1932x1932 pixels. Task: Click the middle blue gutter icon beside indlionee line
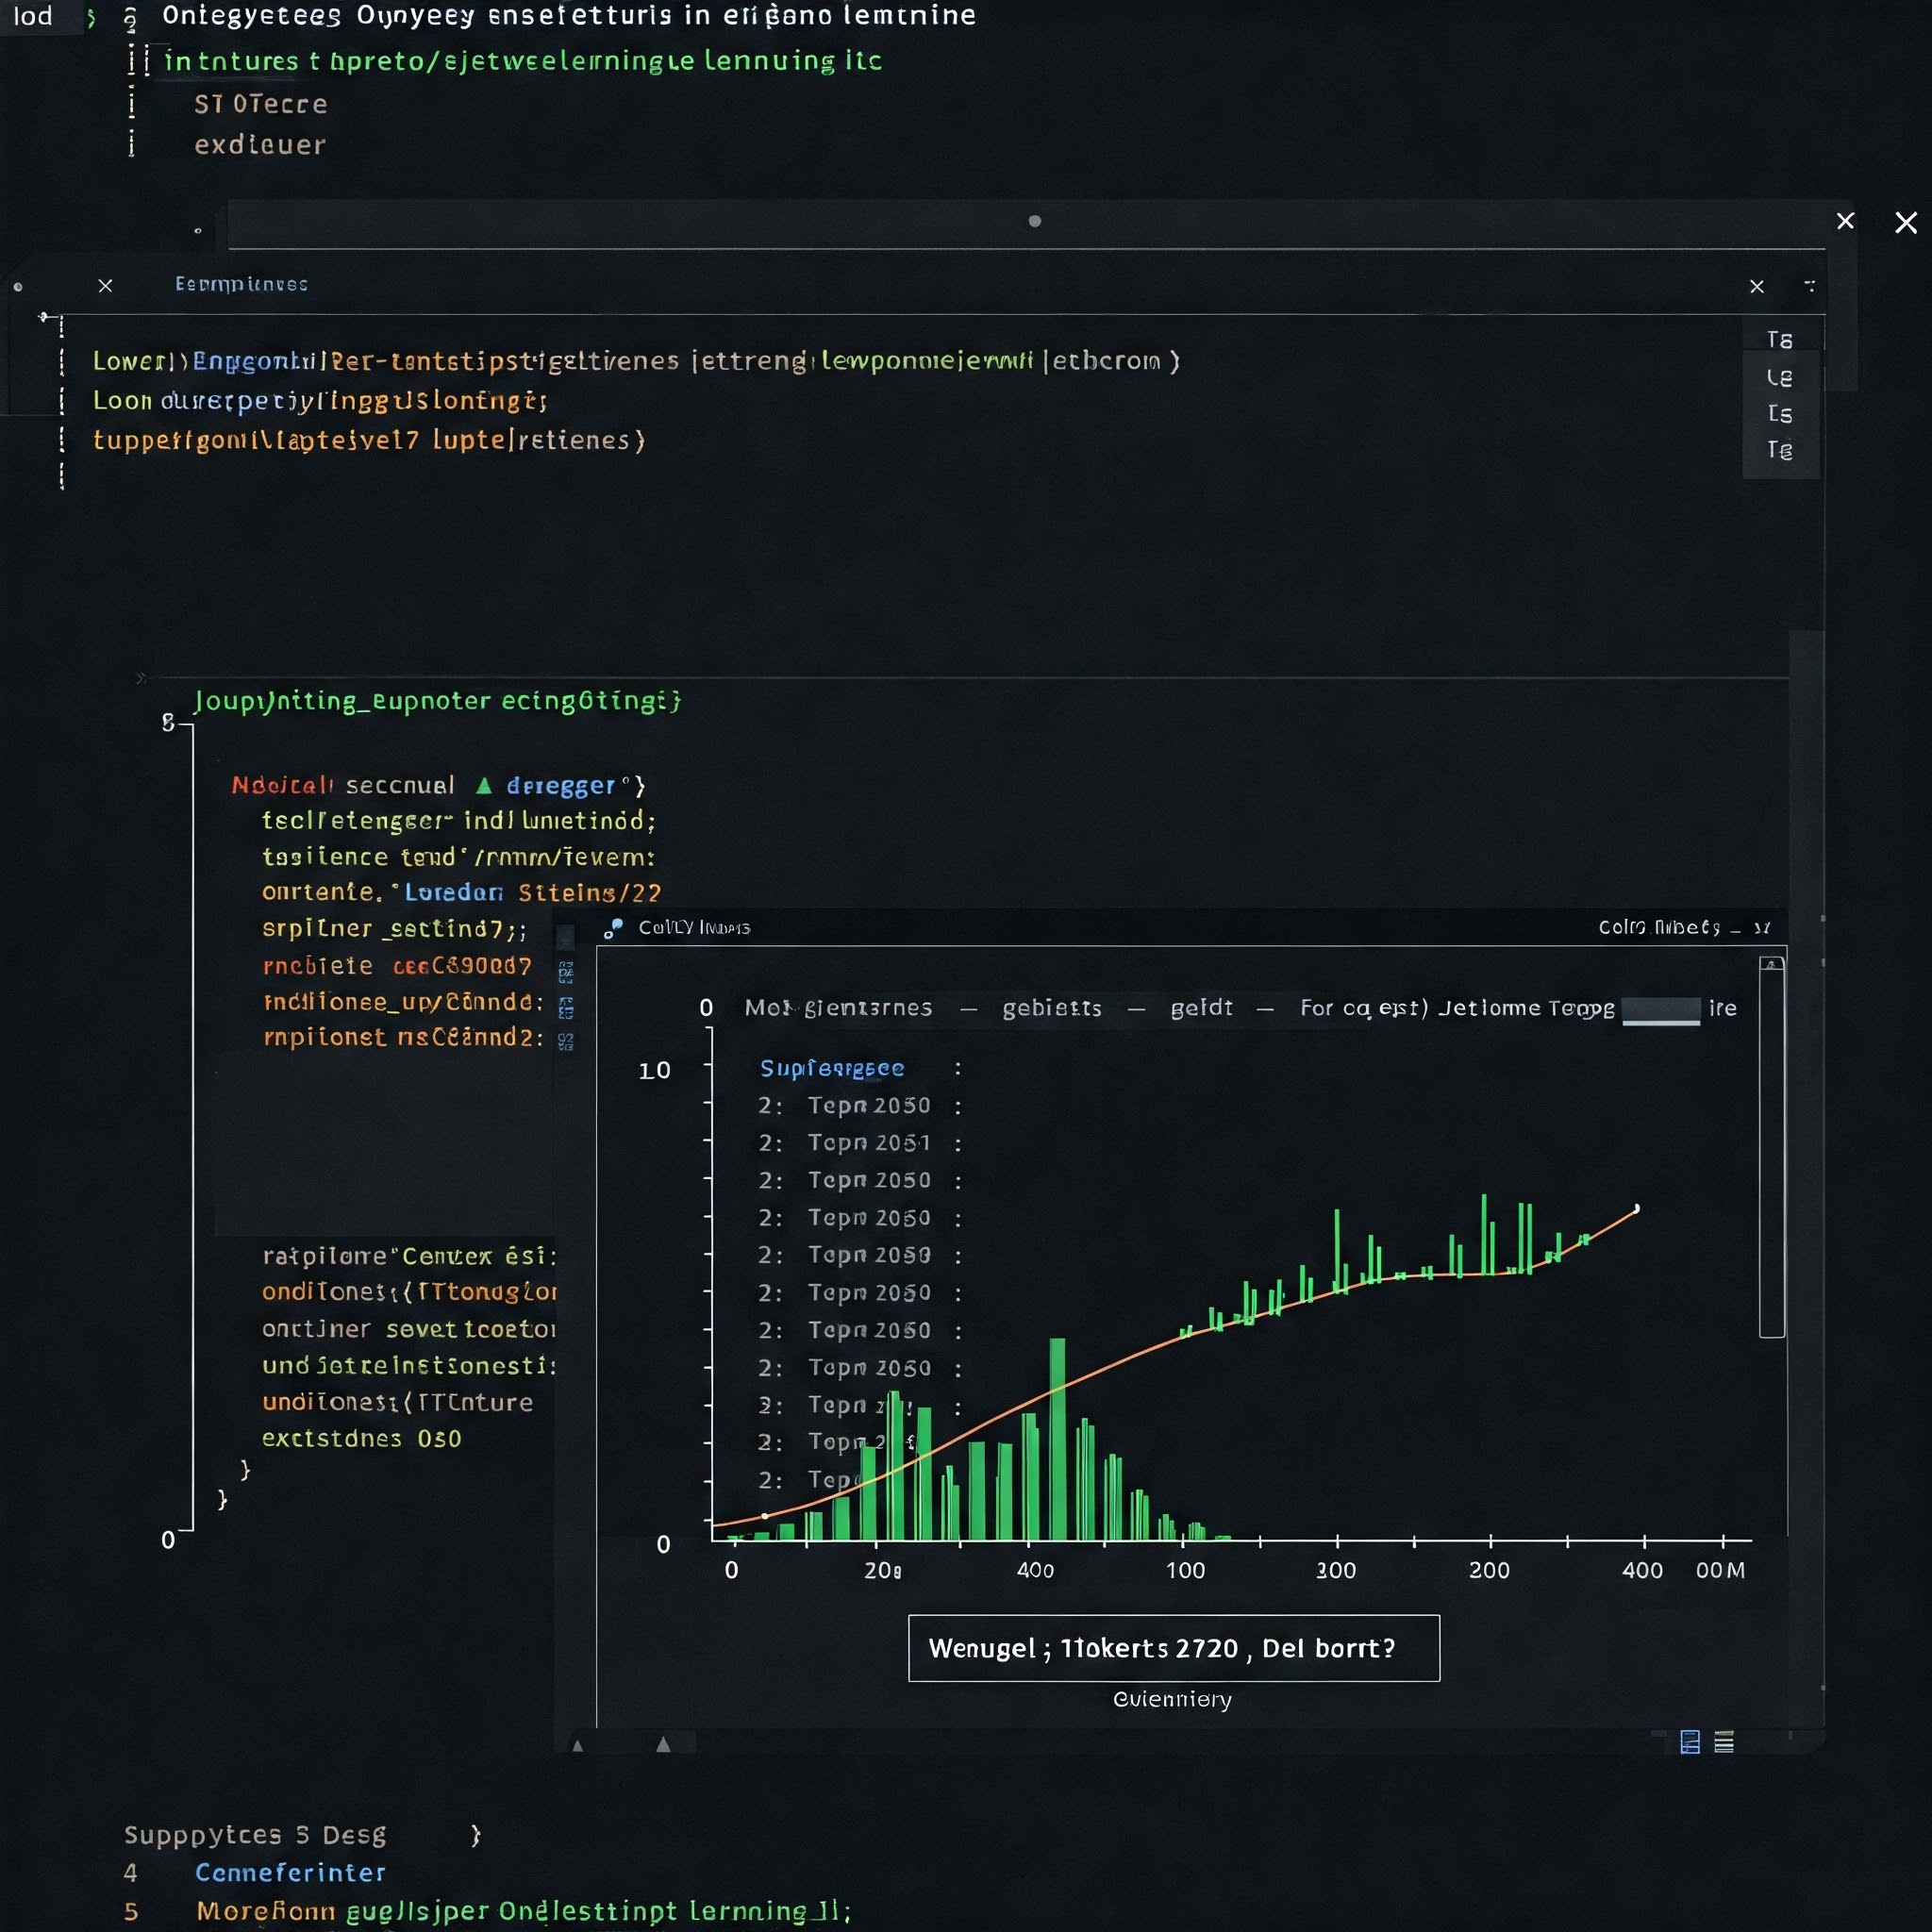pos(566,1007)
